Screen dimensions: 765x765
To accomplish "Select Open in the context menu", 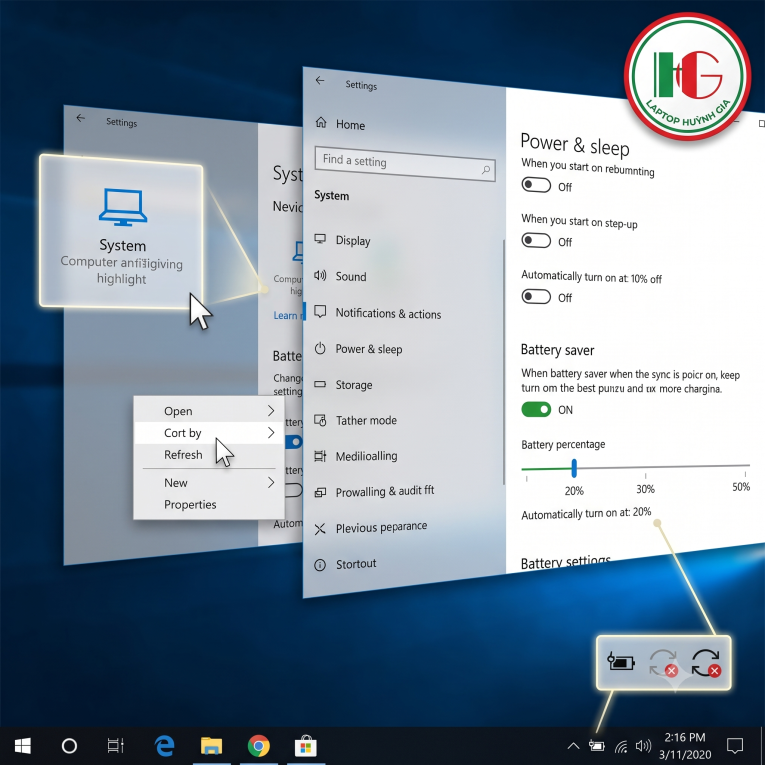I will pos(178,411).
